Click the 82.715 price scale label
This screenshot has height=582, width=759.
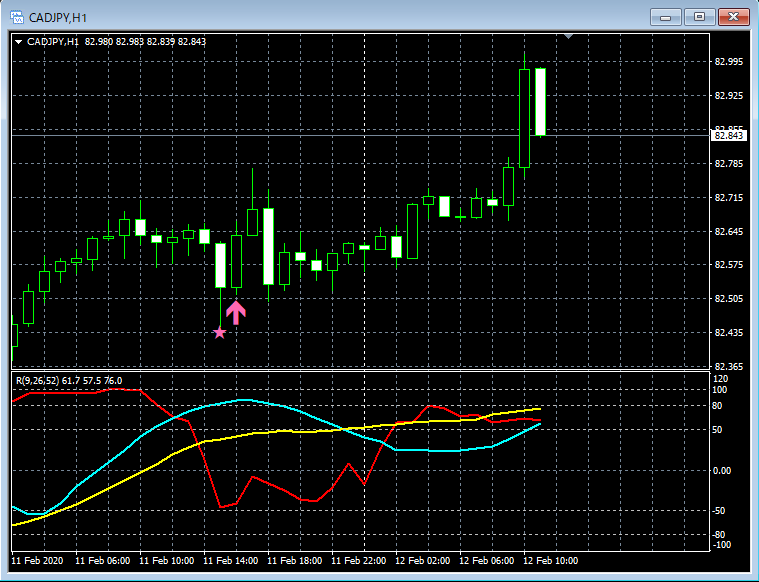pos(729,198)
